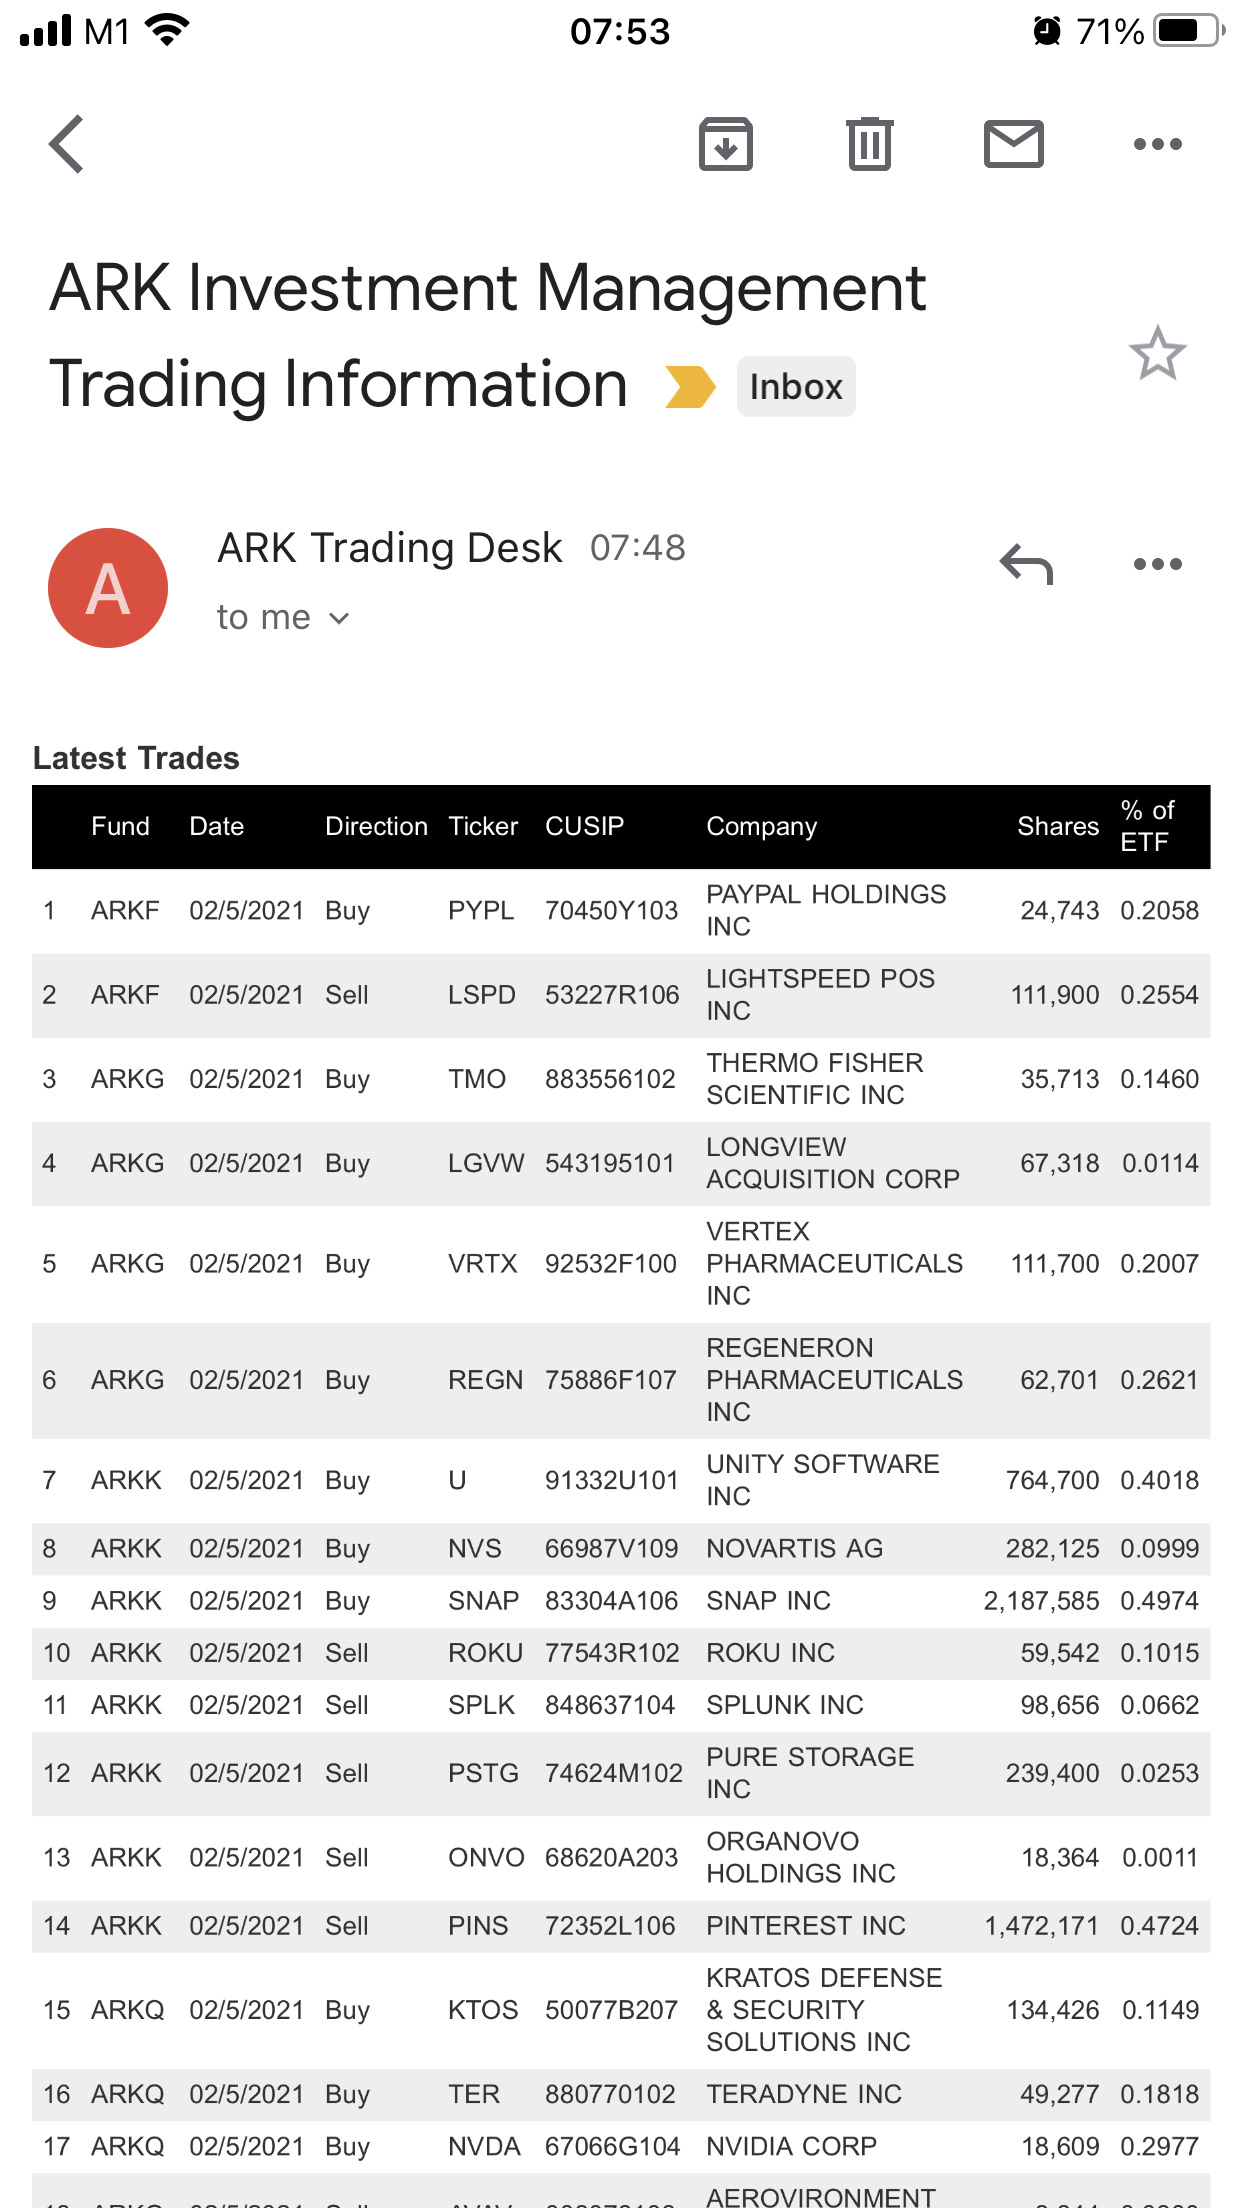Mark the email as unread
This screenshot has width=1242, height=2208.
1013,144
